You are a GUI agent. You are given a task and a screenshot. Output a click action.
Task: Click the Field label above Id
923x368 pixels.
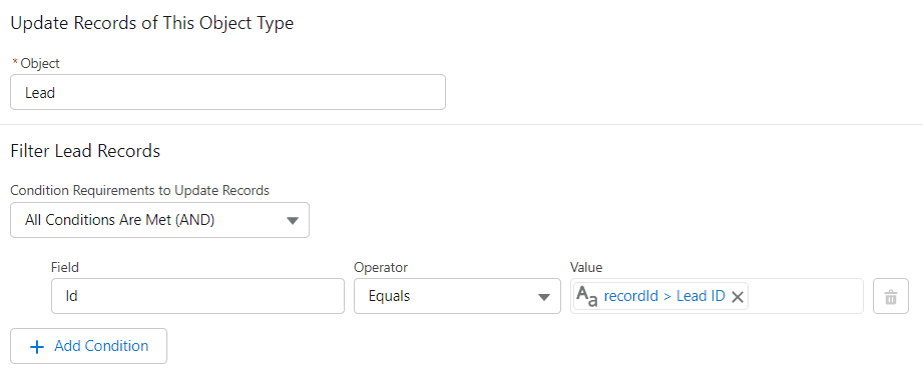coord(65,268)
